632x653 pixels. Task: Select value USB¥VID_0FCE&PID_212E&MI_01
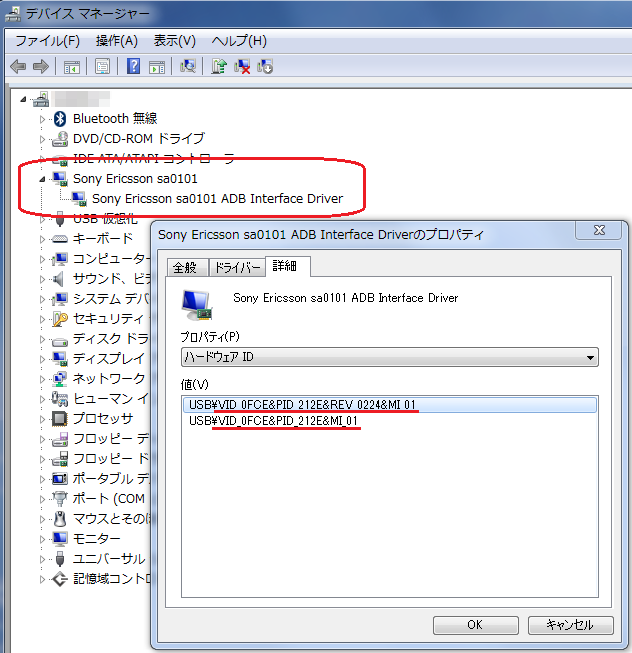point(273,421)
